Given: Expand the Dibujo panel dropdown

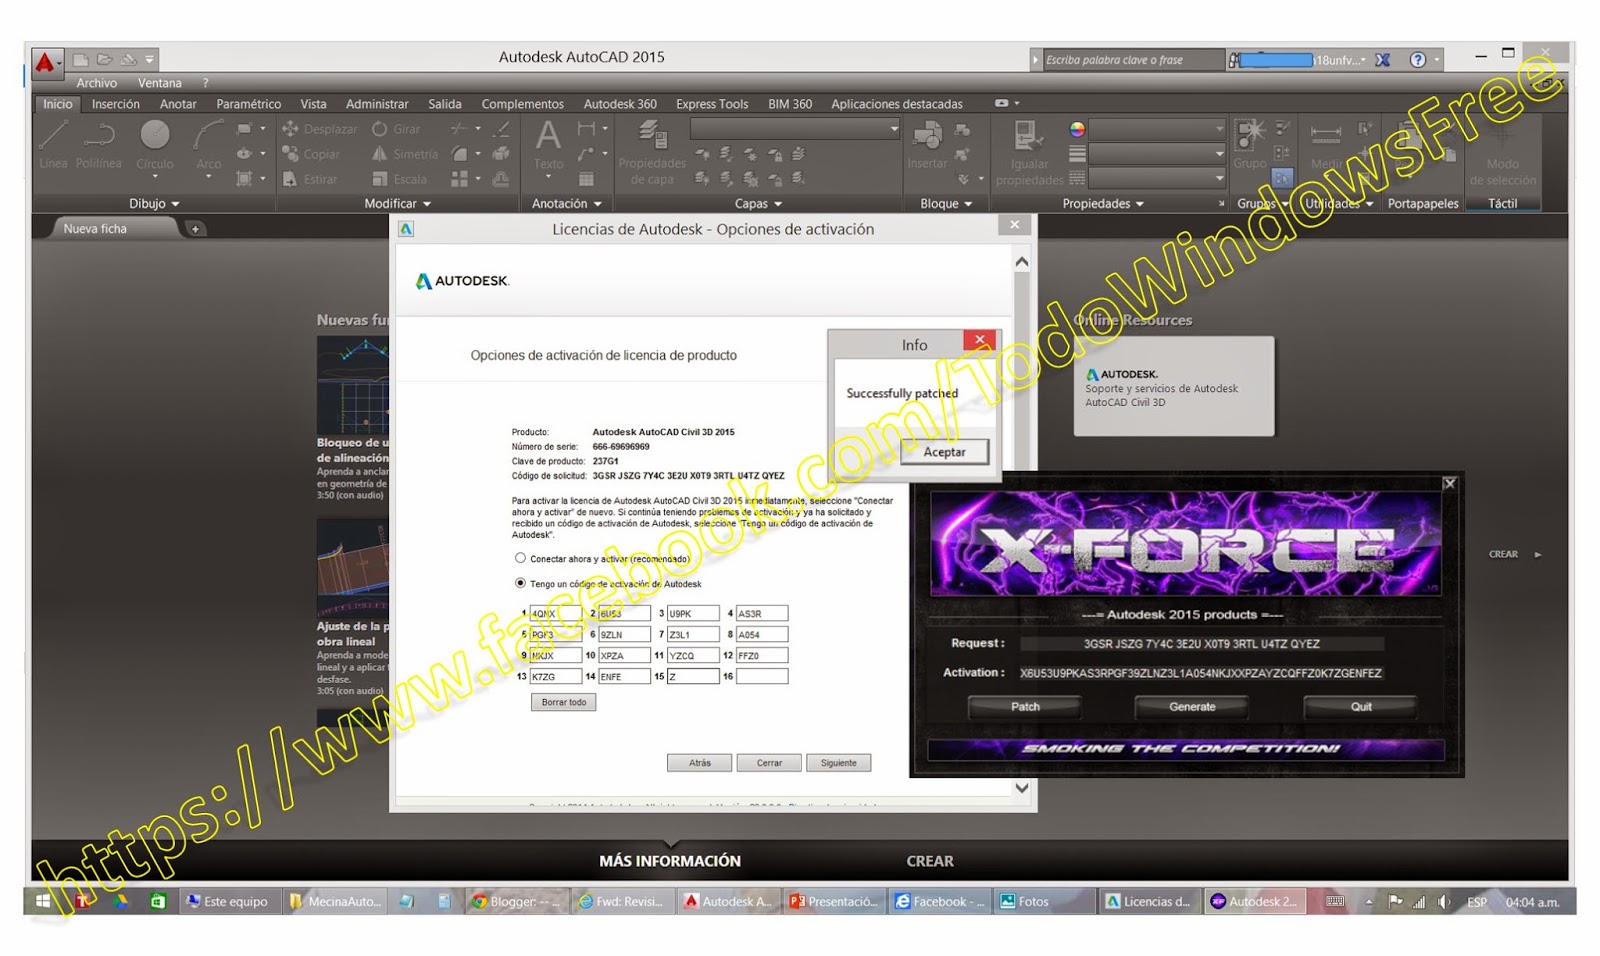Looking at the screenshot, I should [x=154, y=203].
